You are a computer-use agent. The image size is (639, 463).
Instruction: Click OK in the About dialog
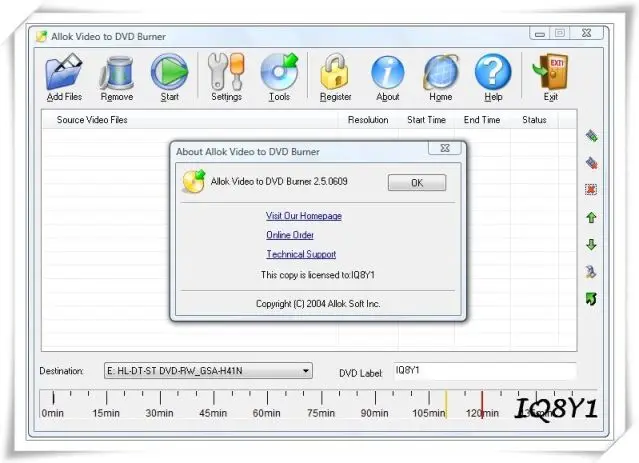417,183
